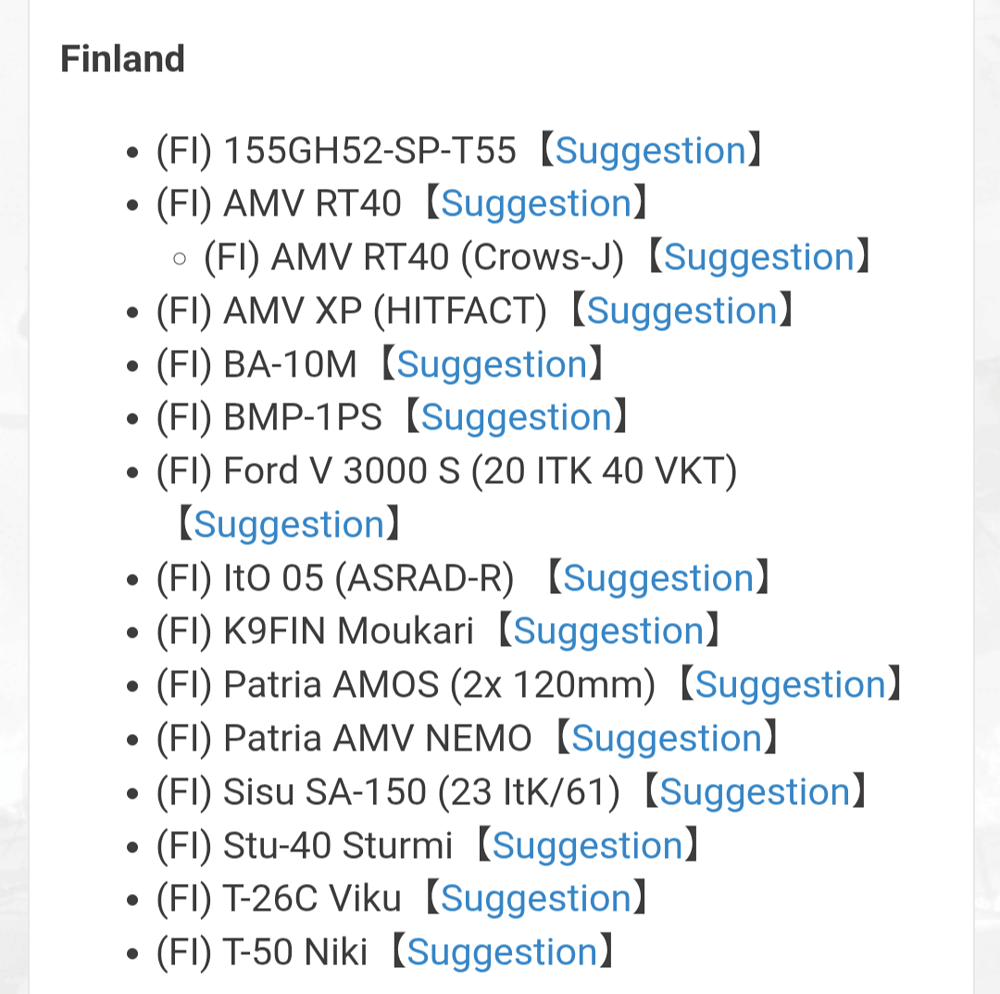Open the T-50 Niki Suggestion link
The height and width of the screenshot is (994, 1000).
point(502,953)
